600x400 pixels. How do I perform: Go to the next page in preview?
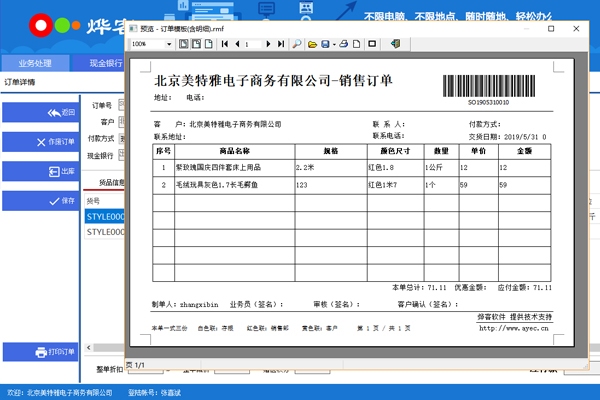[x=268, y=44]
